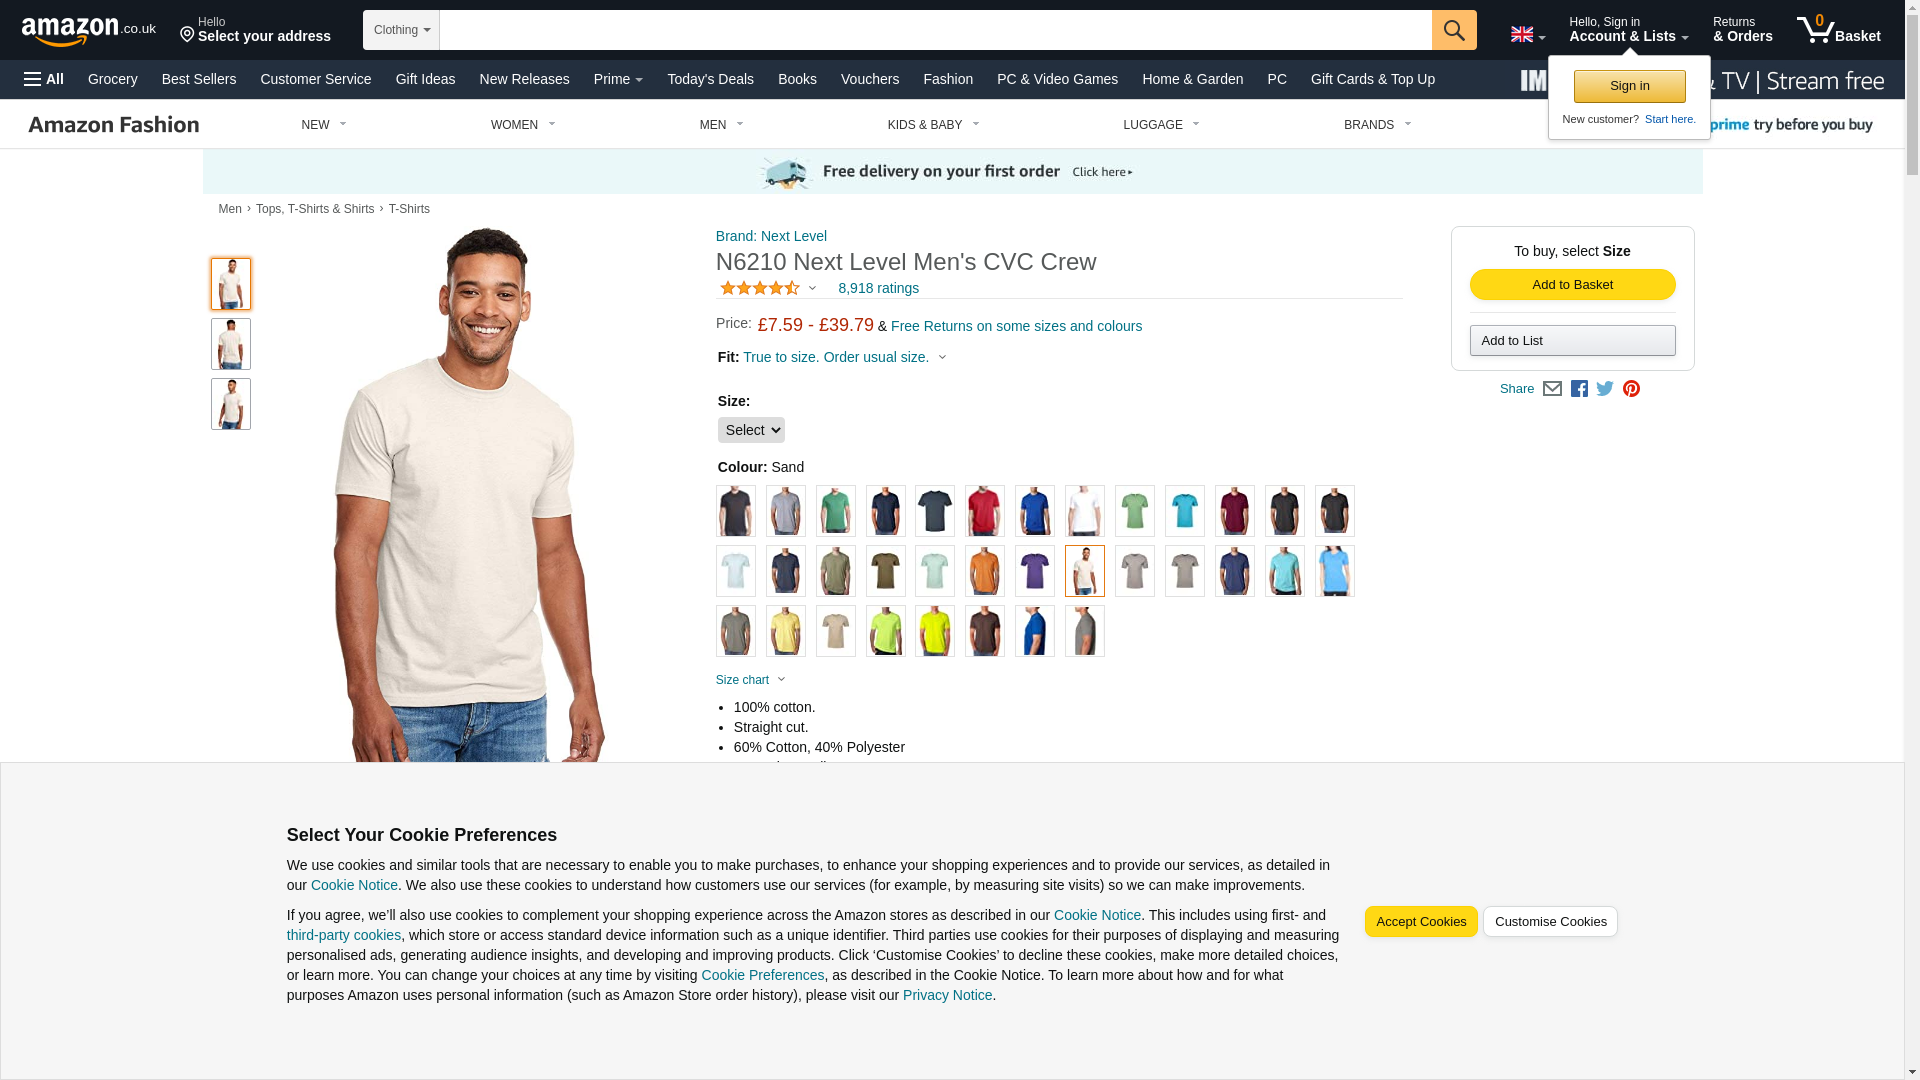Share product on Twitter icon
The height and width of the screenshot is (1080, 1920).
[1605, 389]
